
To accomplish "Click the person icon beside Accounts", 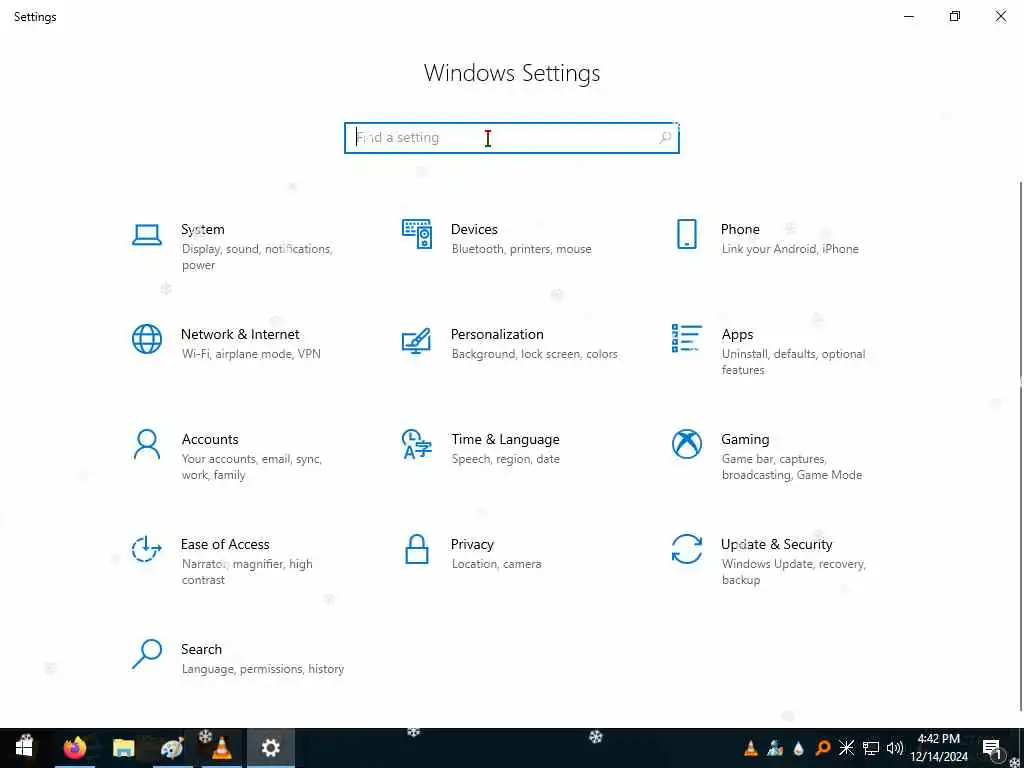I will pyautogui.click(x=146, y=444).
